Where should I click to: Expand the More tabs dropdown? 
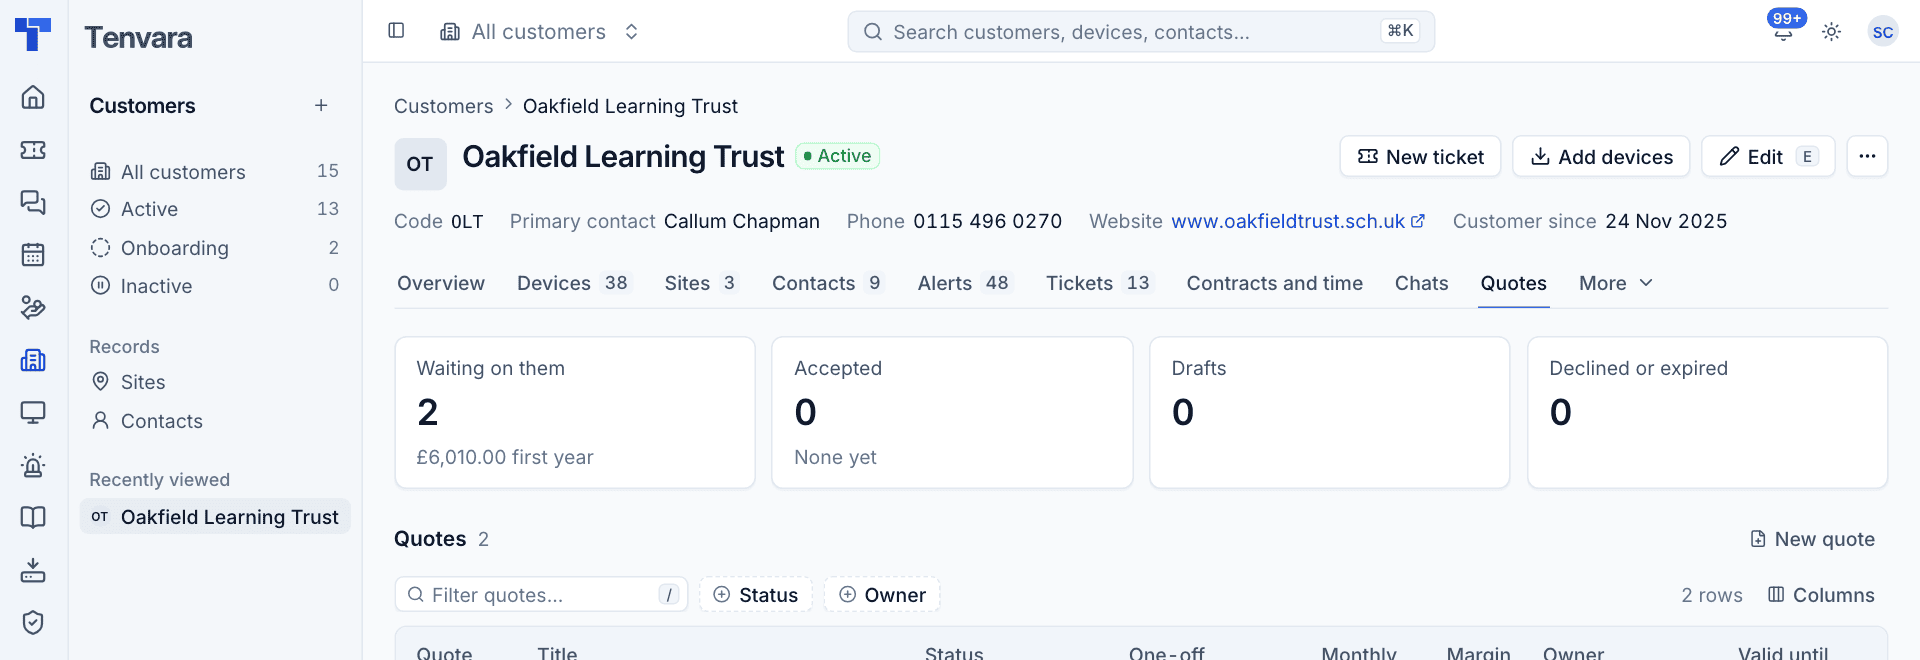[x=1616, y=283]
